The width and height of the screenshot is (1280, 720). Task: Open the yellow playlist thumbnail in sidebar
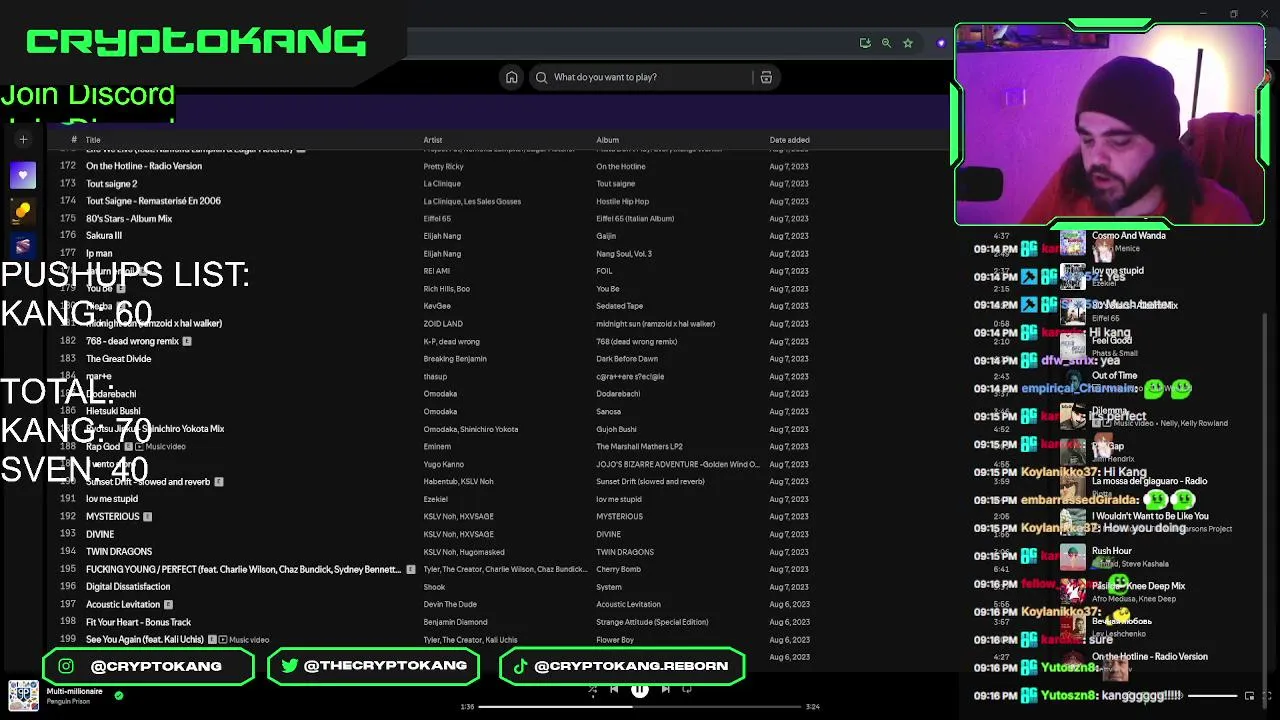point(23,211)
